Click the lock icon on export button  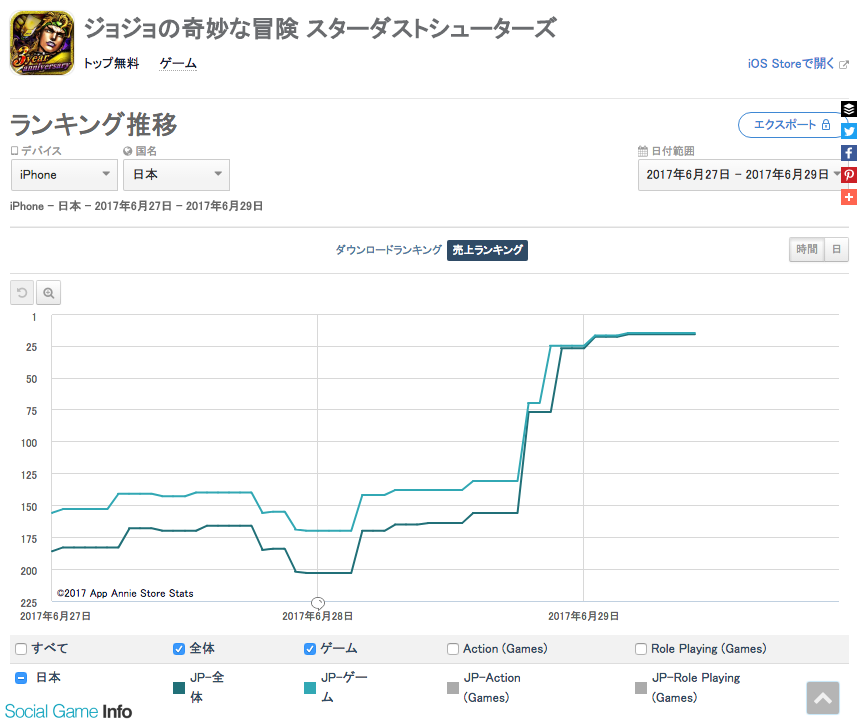(826, 125)
